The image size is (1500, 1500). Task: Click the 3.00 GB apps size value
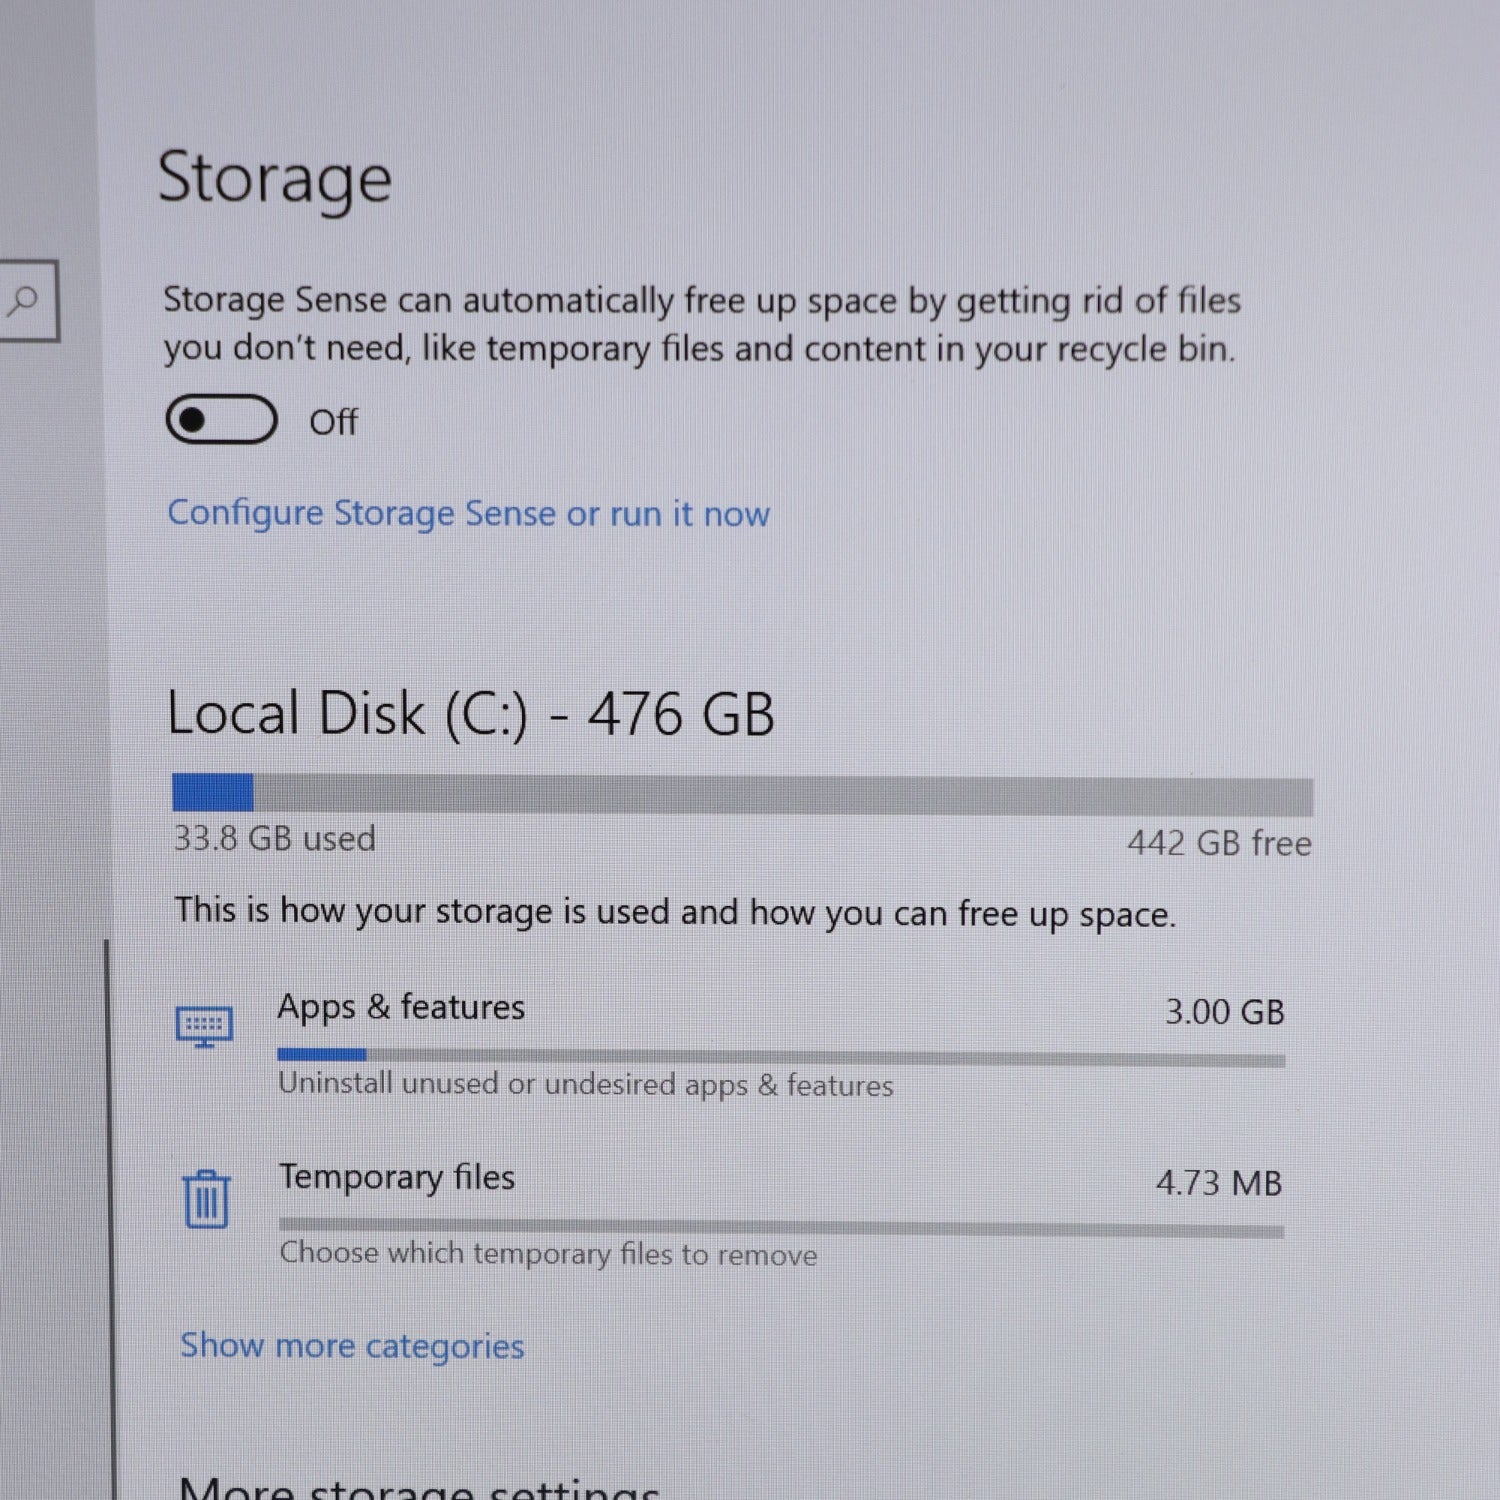(x=1224, y=1012)
